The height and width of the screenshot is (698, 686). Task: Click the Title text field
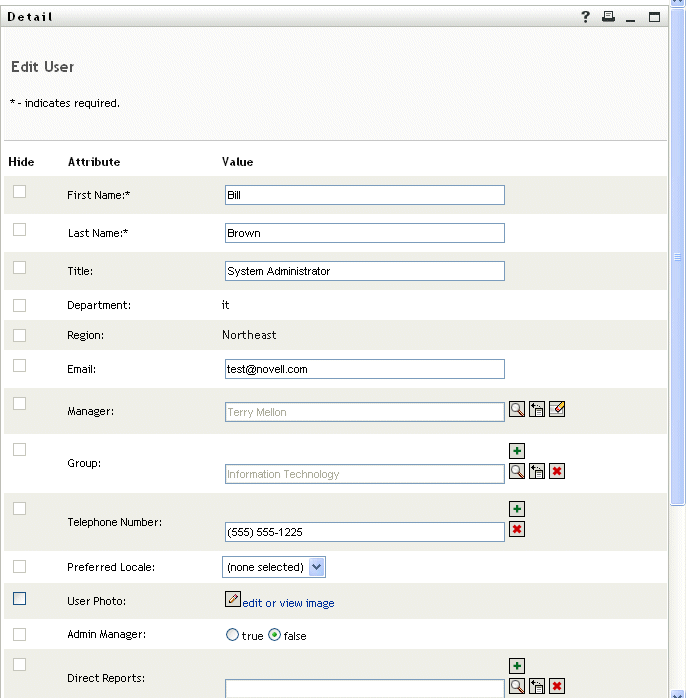coord(365,271)
